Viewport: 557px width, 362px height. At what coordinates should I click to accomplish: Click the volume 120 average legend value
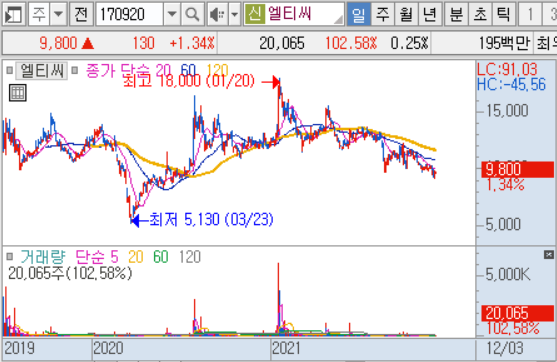[x=190, y=256]
